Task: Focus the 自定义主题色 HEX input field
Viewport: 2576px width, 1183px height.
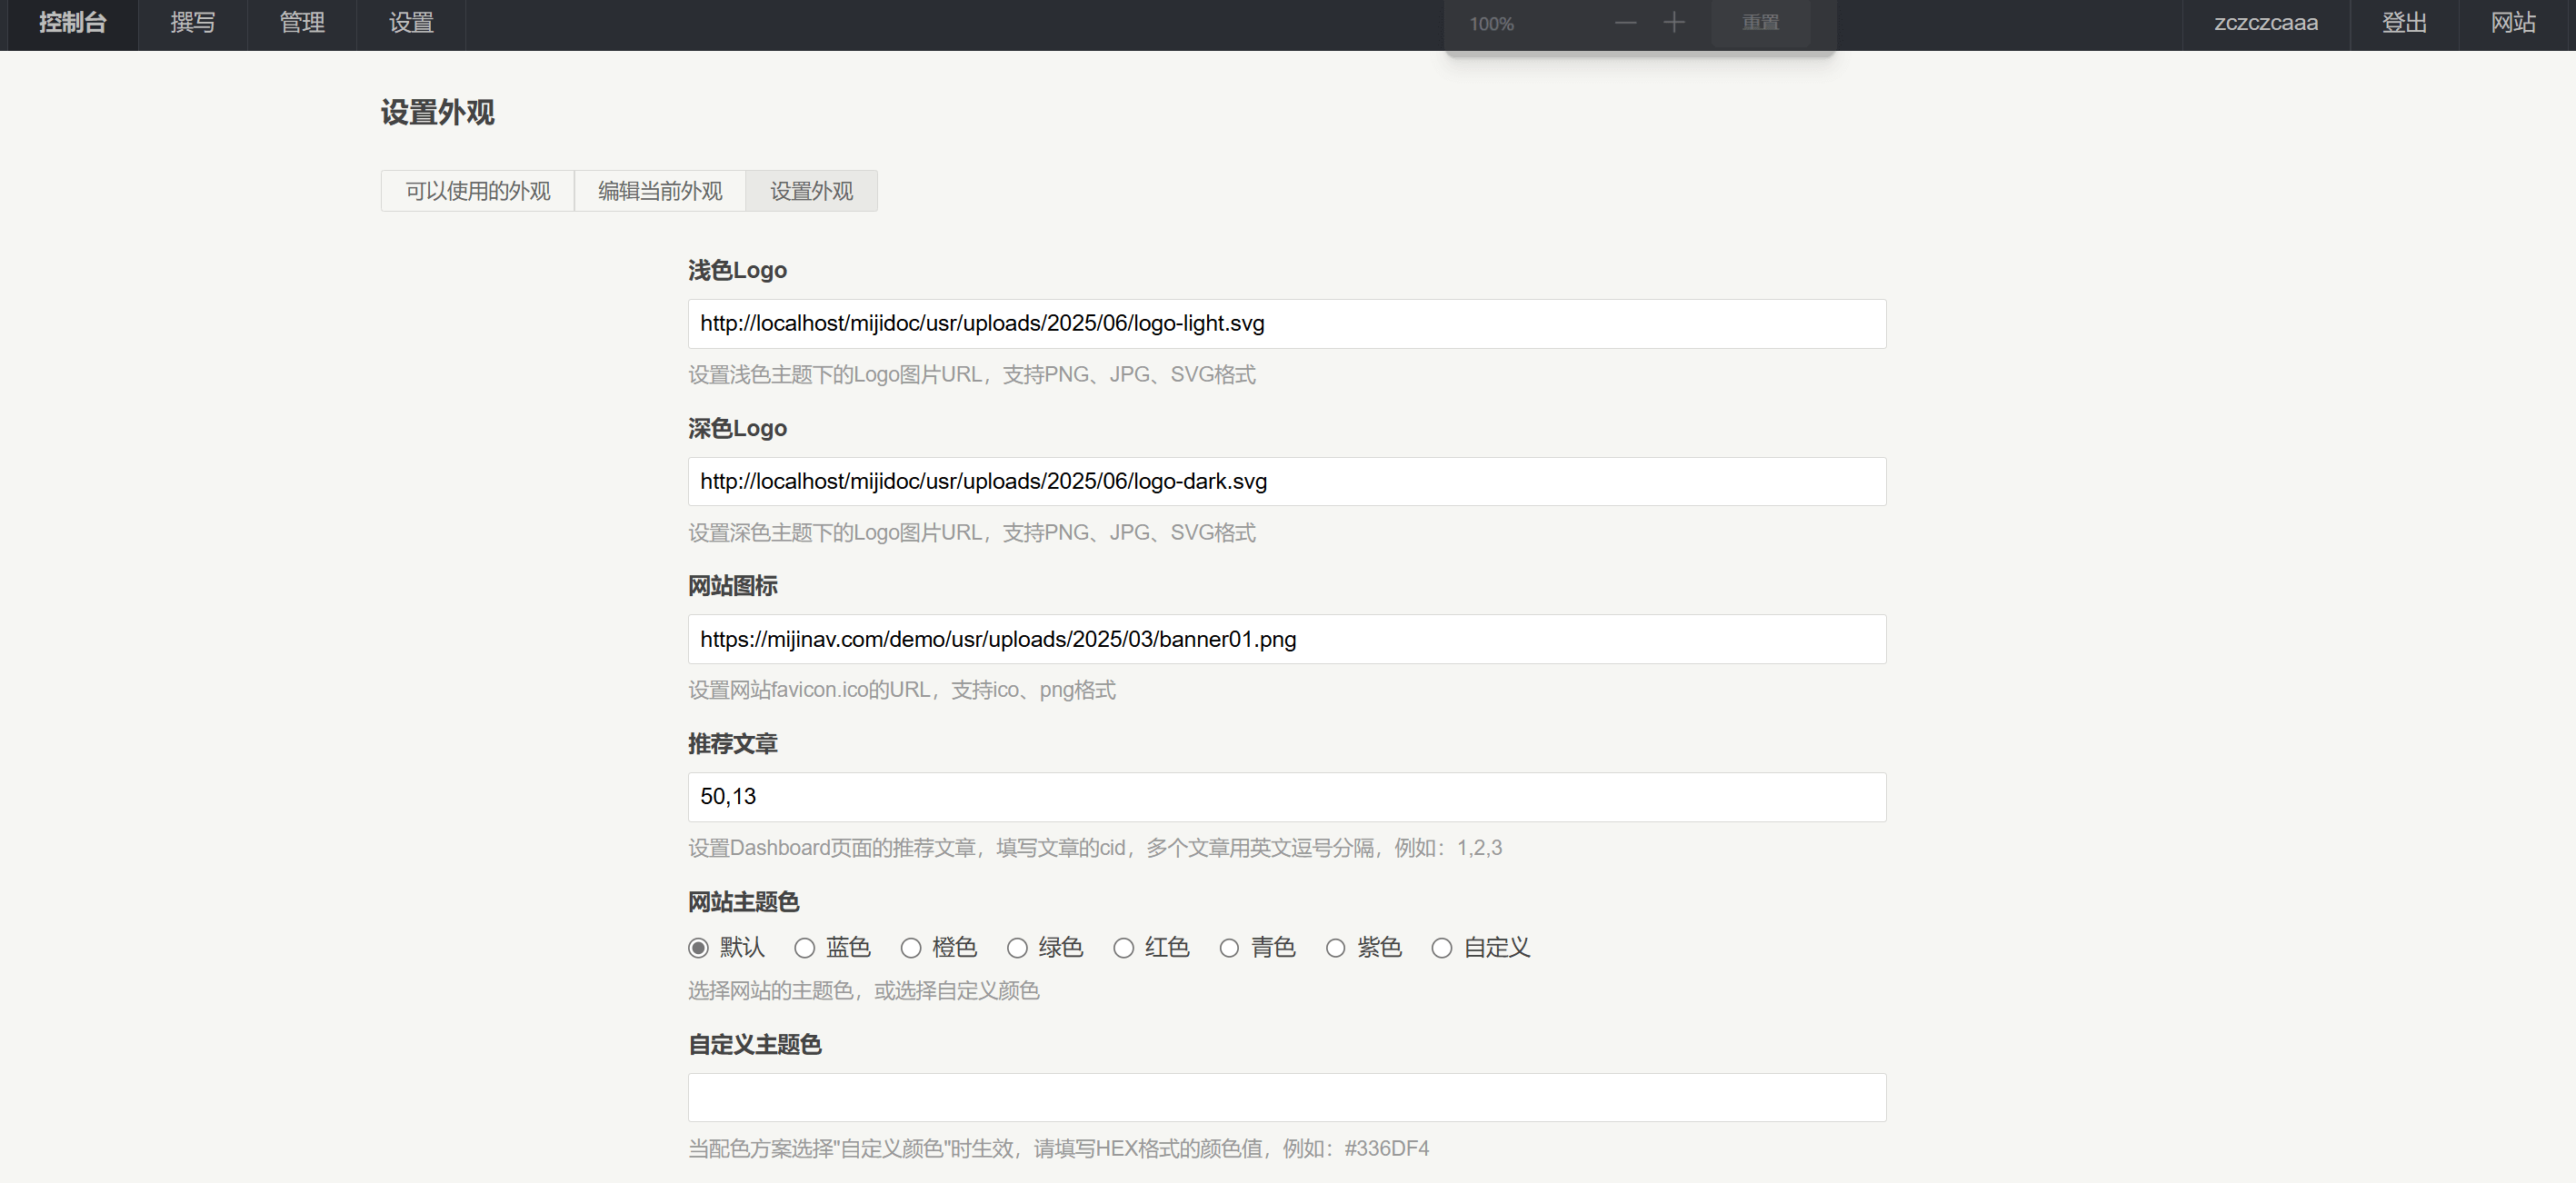Action: click(x=1286, y=1098)
